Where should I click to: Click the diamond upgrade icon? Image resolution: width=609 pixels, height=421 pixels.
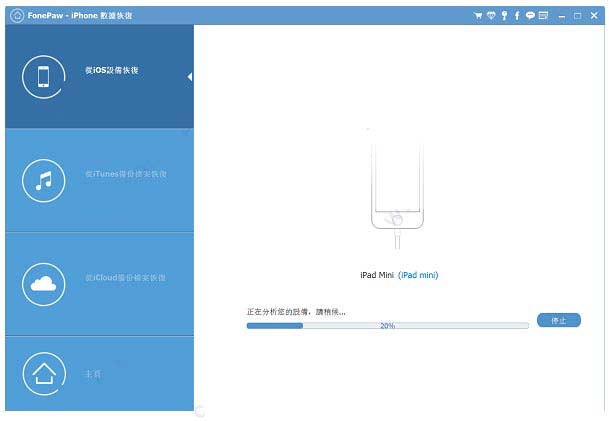[491, 16]
